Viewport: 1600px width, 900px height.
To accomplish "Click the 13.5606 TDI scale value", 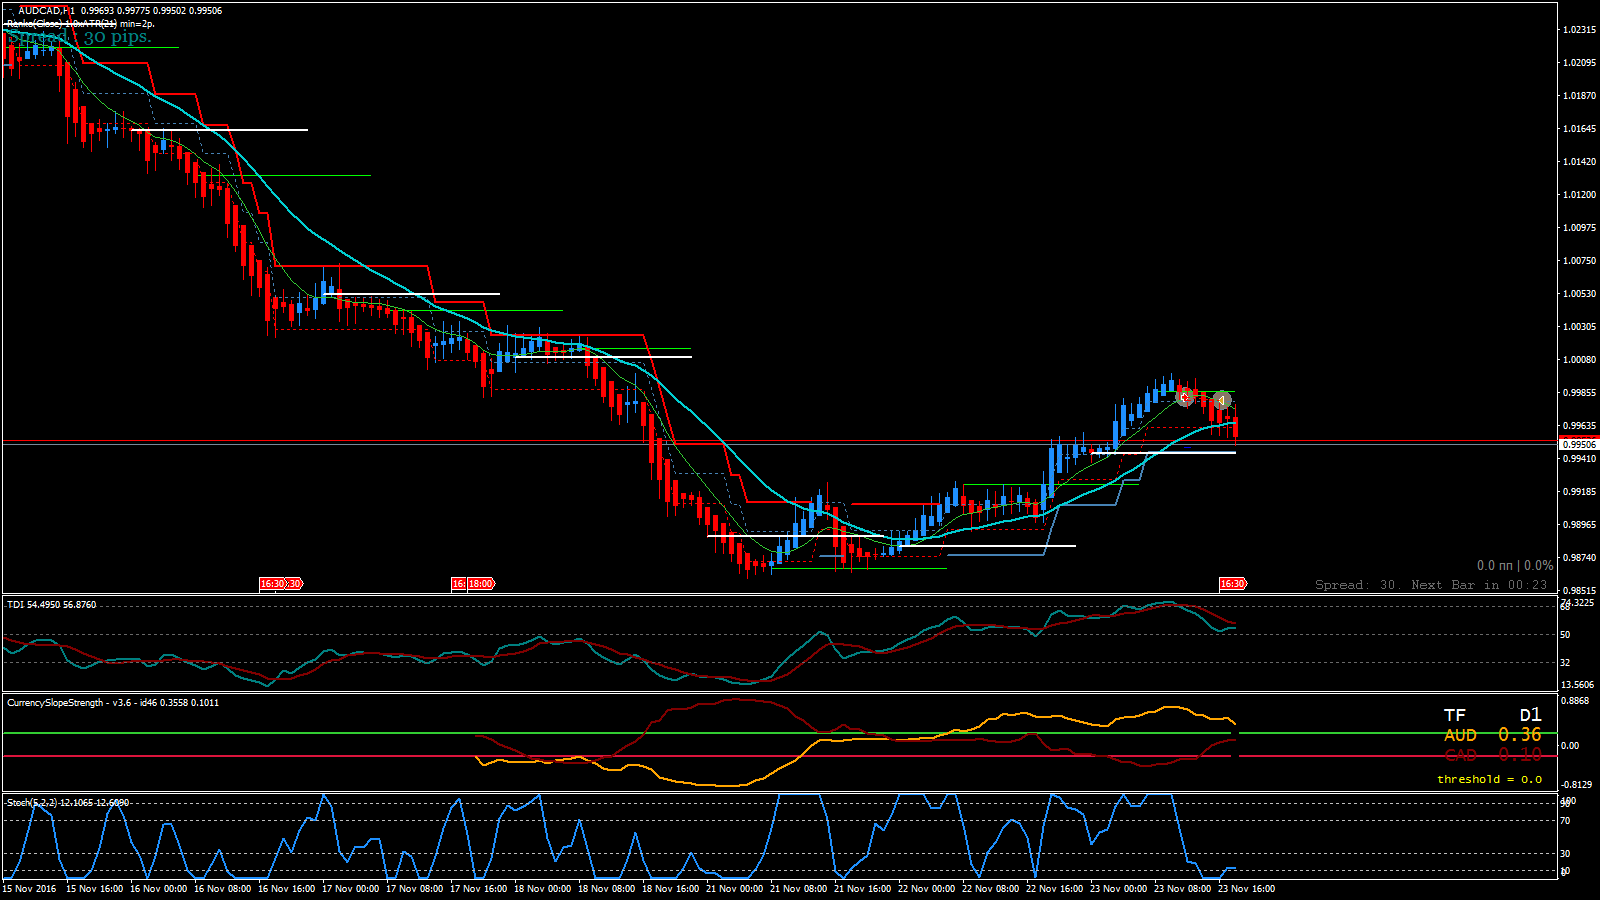I will (x=1577, y=685).
